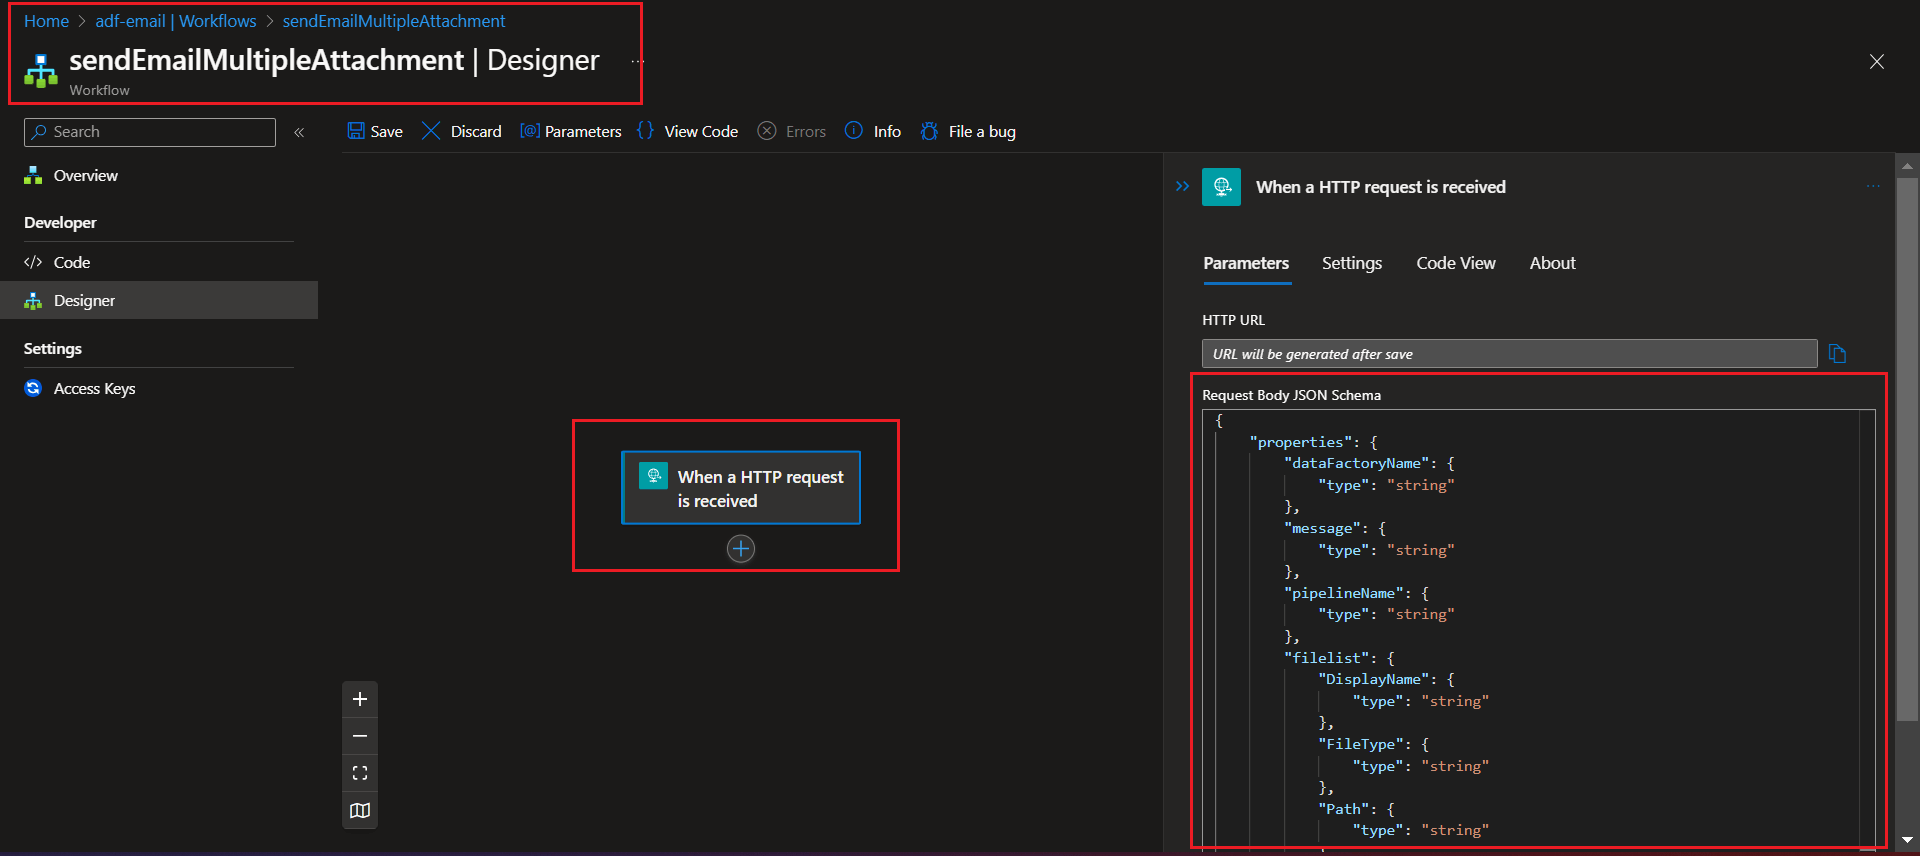Click the File a bug label

(982, 132)
